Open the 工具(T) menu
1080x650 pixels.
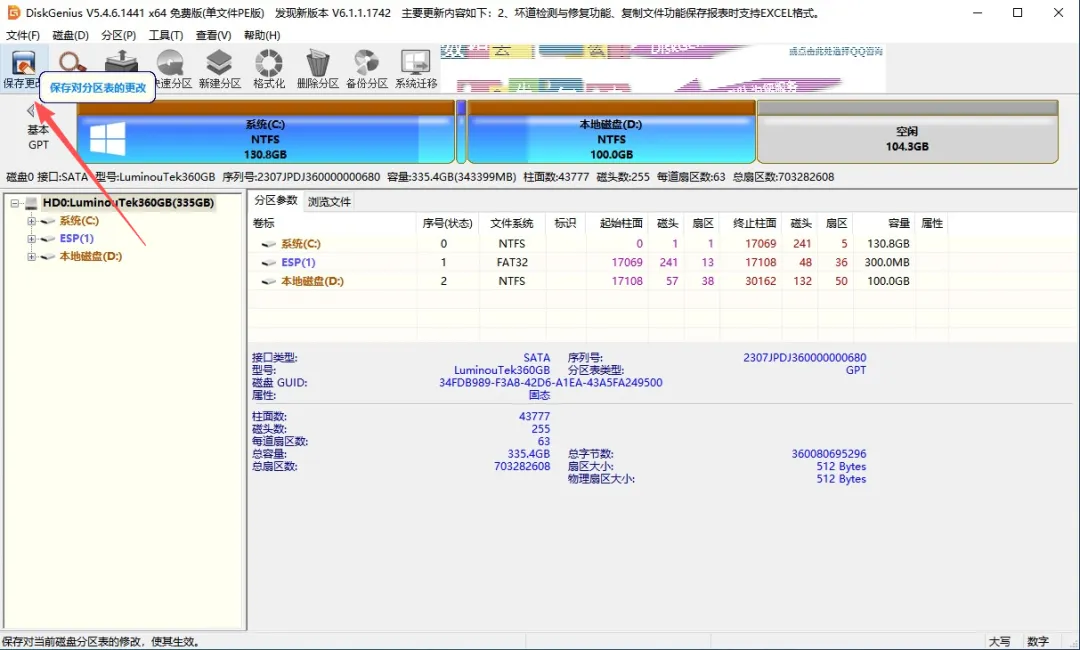[x=166, y=35]
